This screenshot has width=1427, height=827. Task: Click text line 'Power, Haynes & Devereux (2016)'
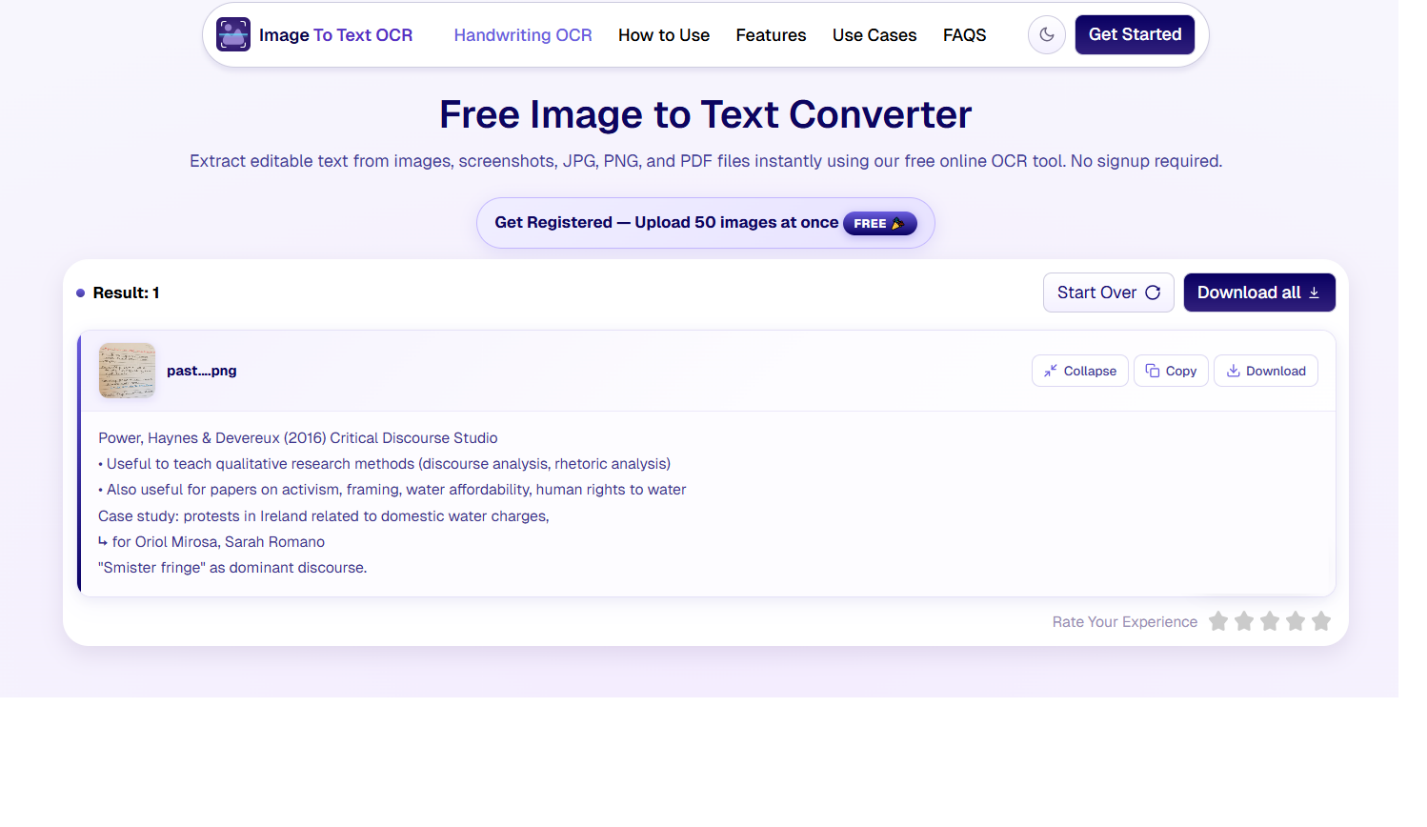coord(298,438)
